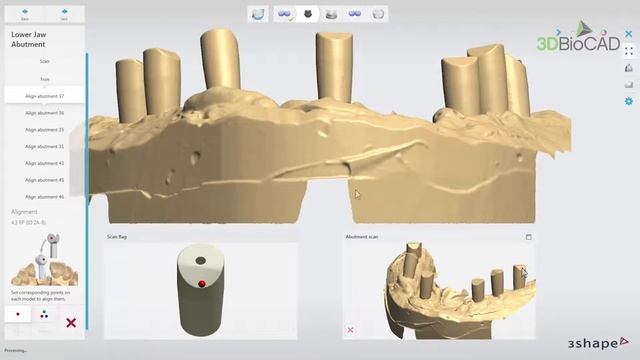Open the white tooth final step icon

pos(378,14)
